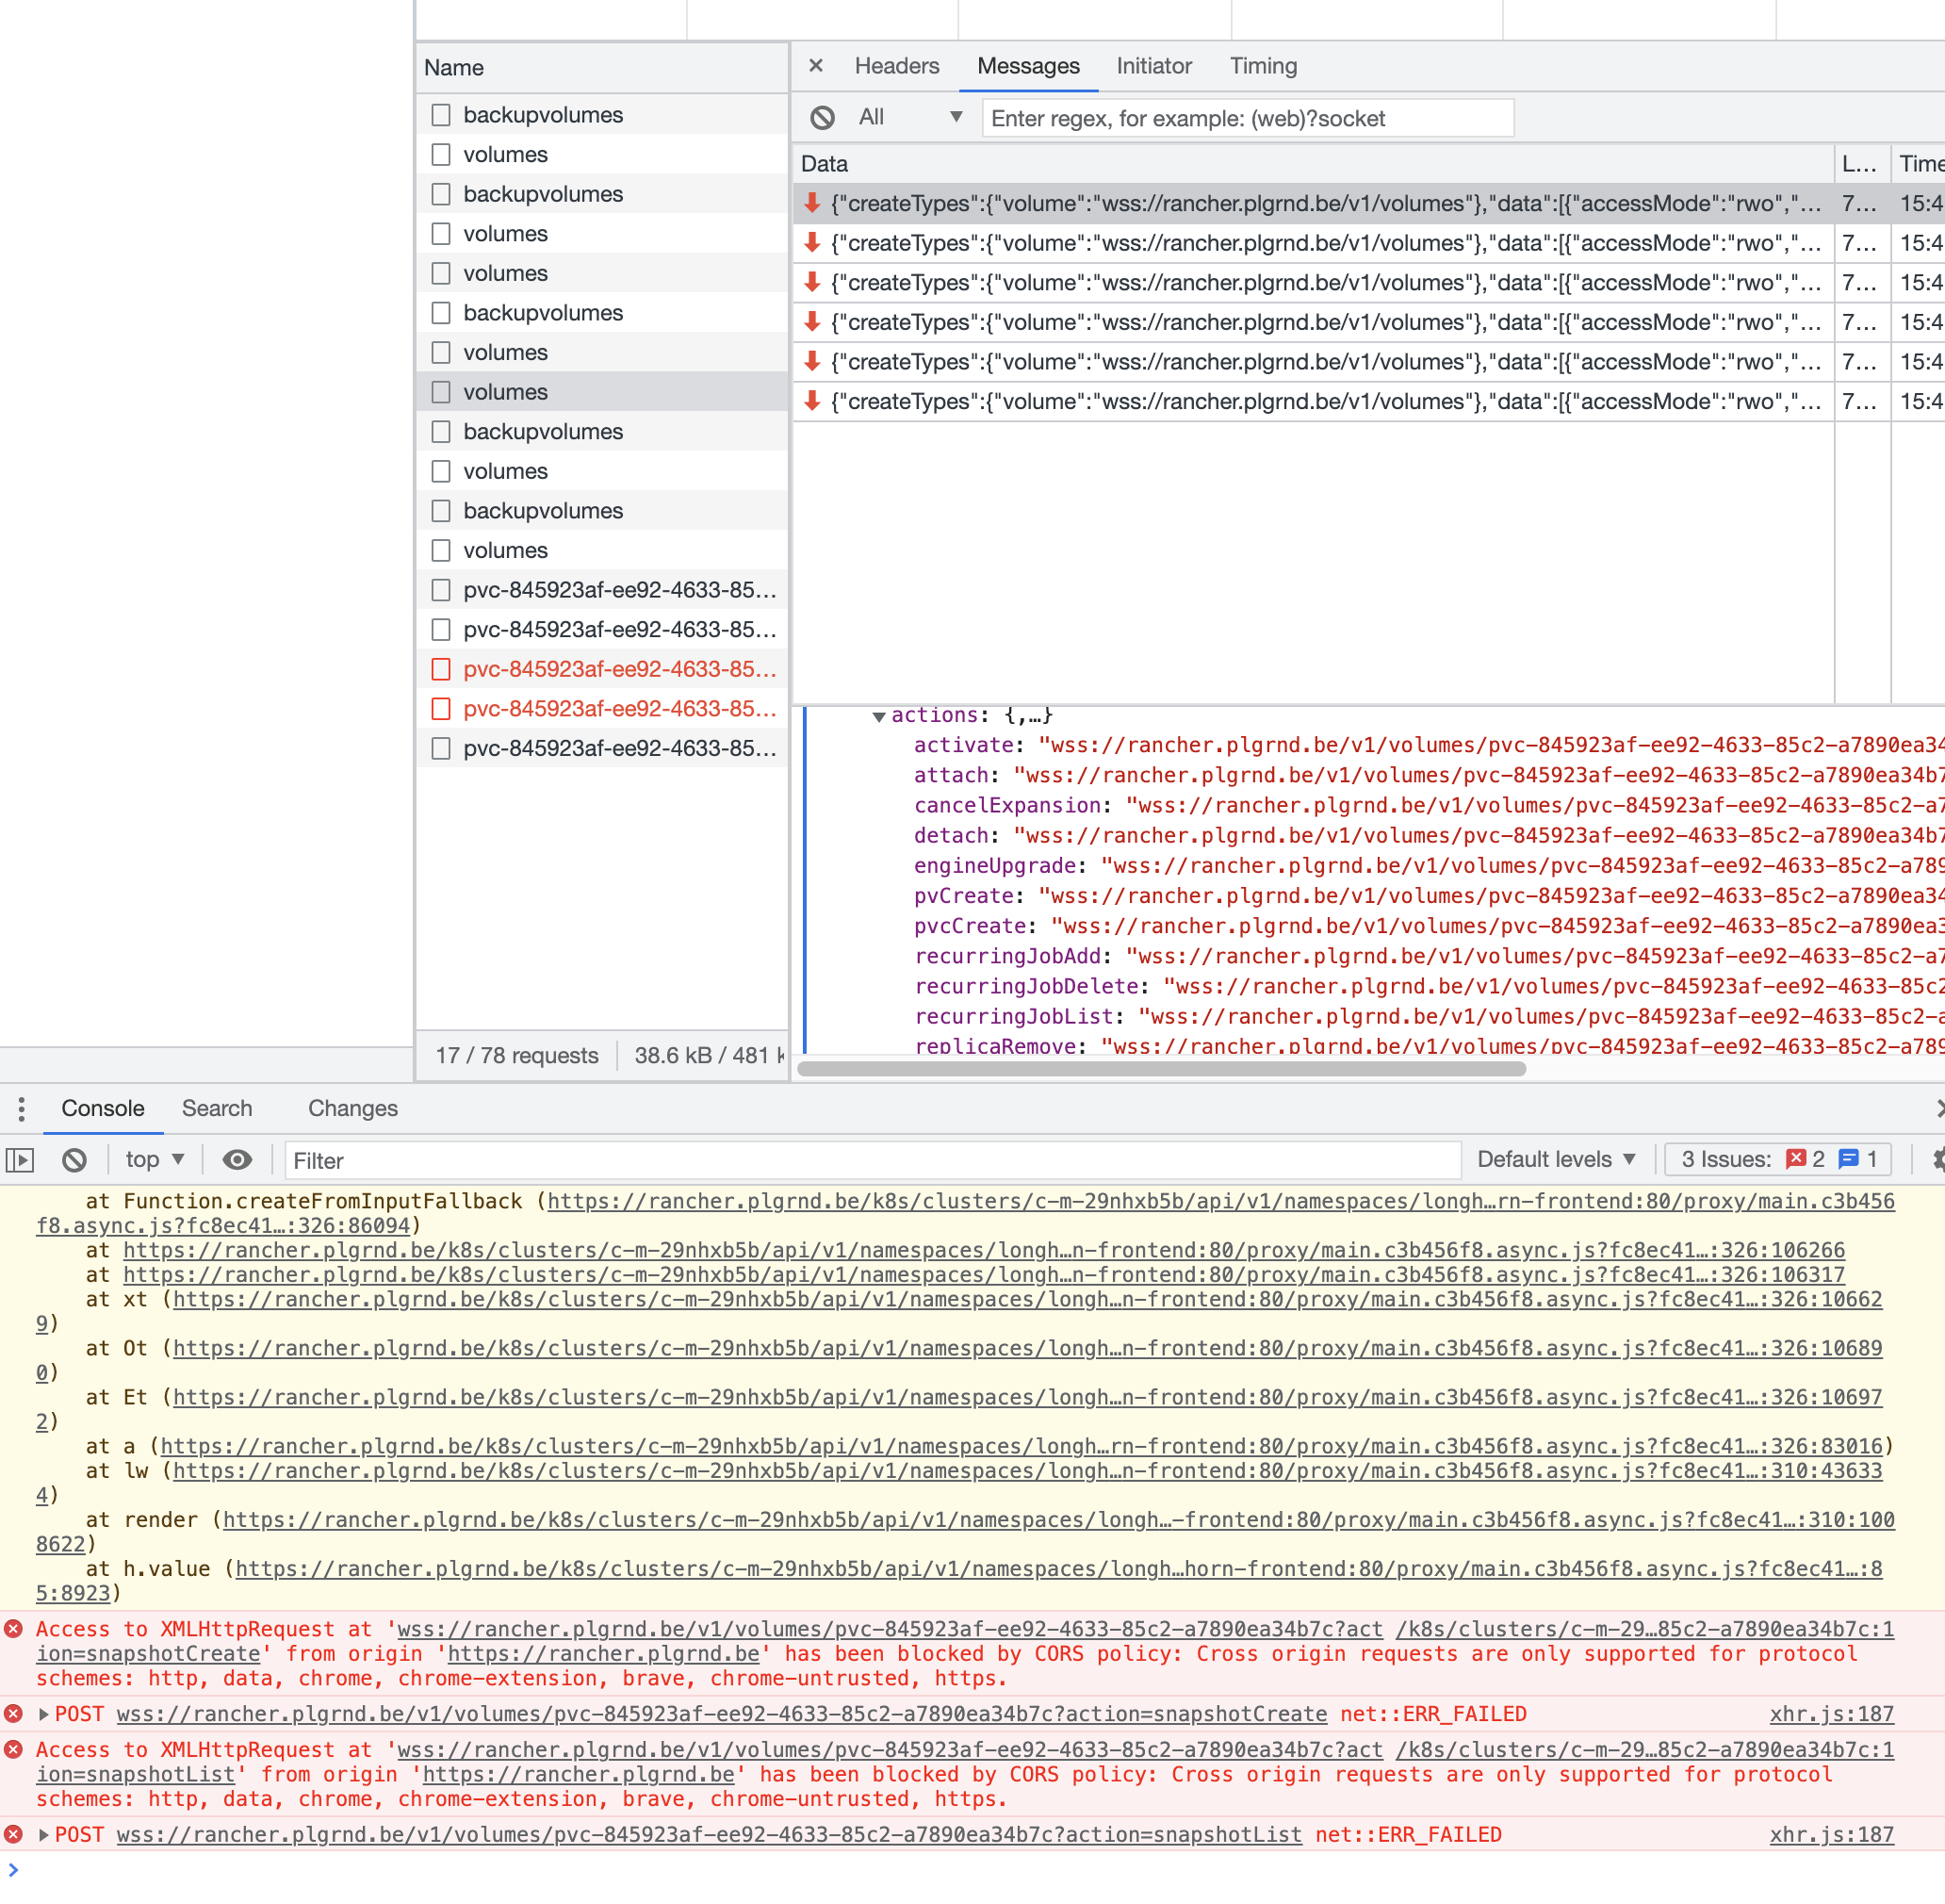Clear the console messages (ban icon)
1945x1904 pixels.
tap(74, 1160)
